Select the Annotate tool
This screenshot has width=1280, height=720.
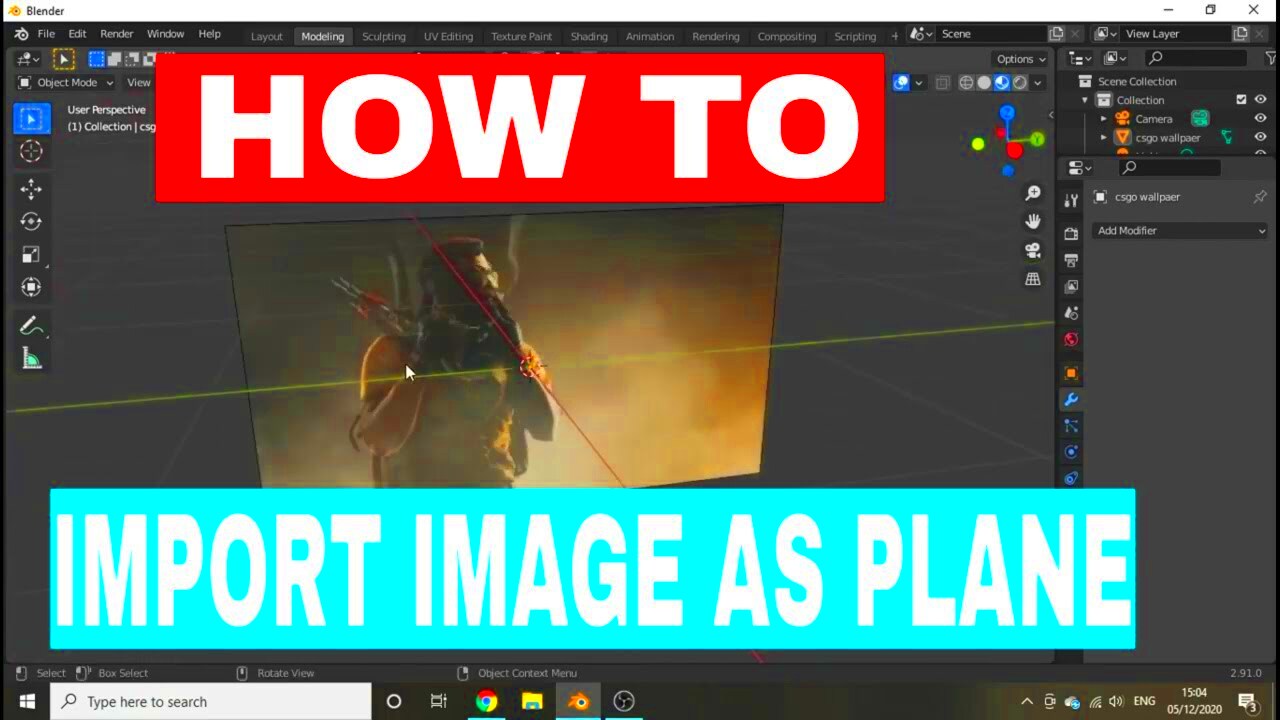pos(31,326)
